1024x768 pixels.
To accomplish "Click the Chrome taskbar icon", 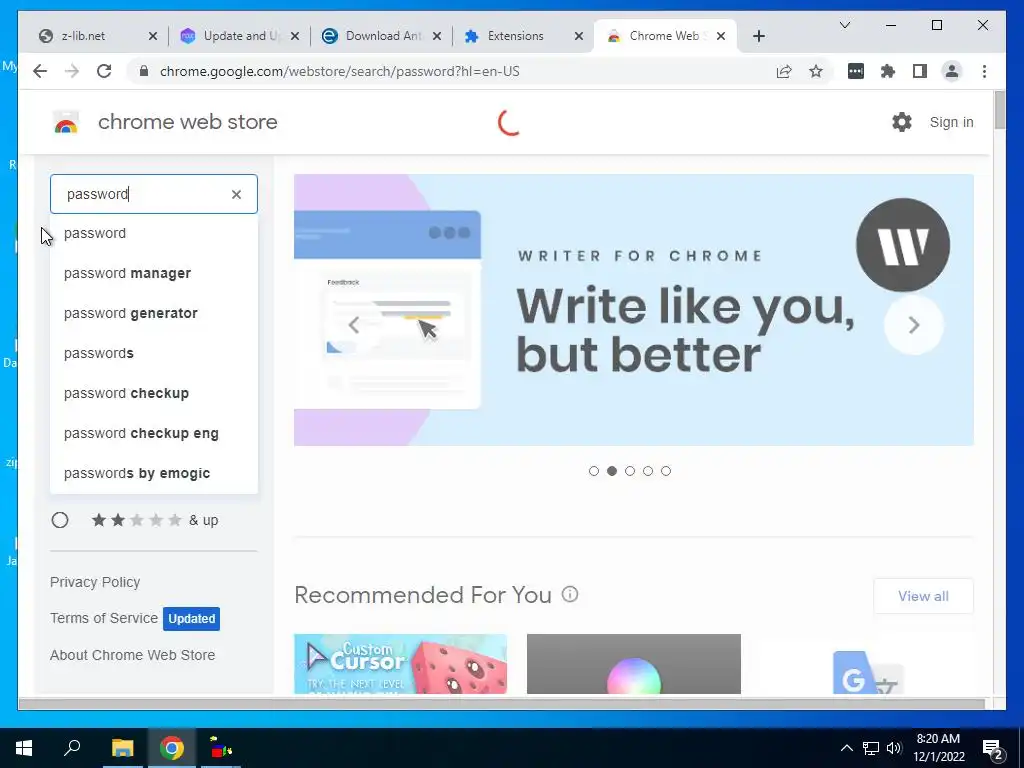I will [x=172, y=748].
